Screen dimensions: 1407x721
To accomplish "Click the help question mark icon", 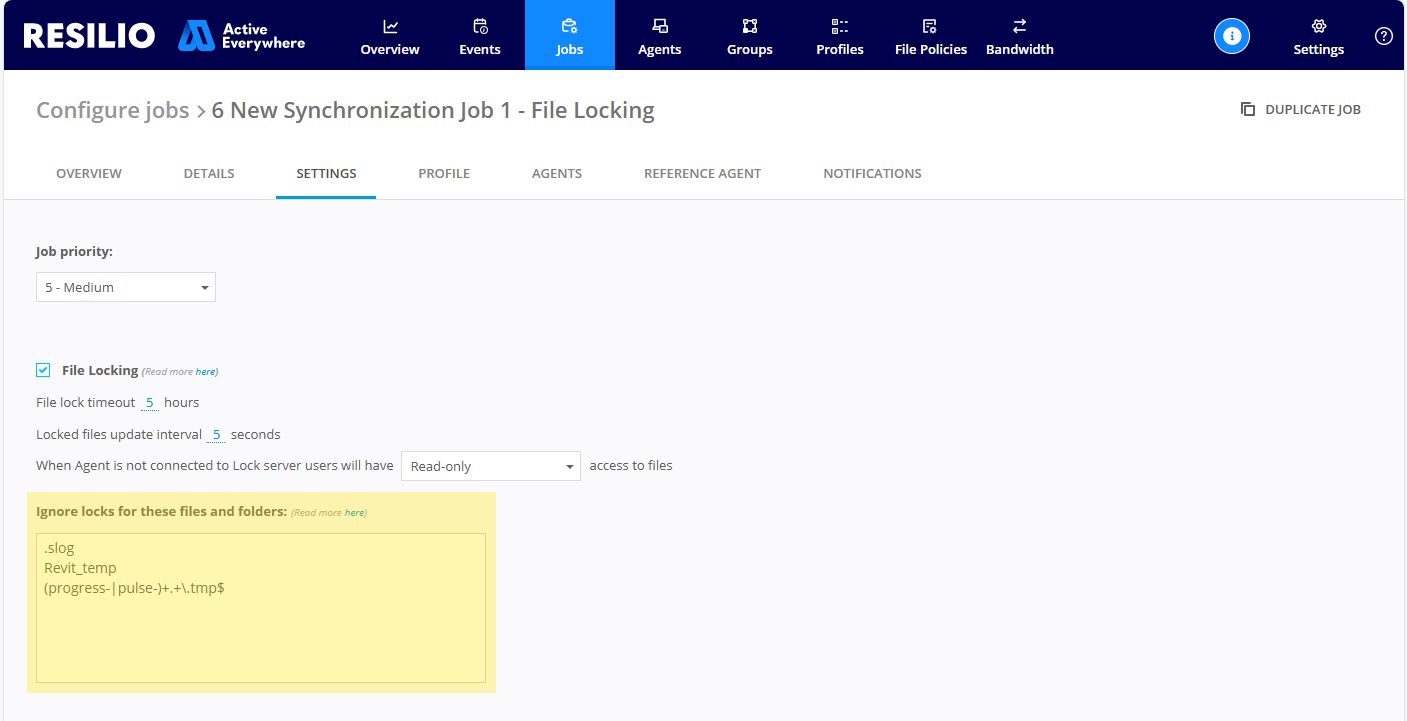I will click(x=1383, y=35).
